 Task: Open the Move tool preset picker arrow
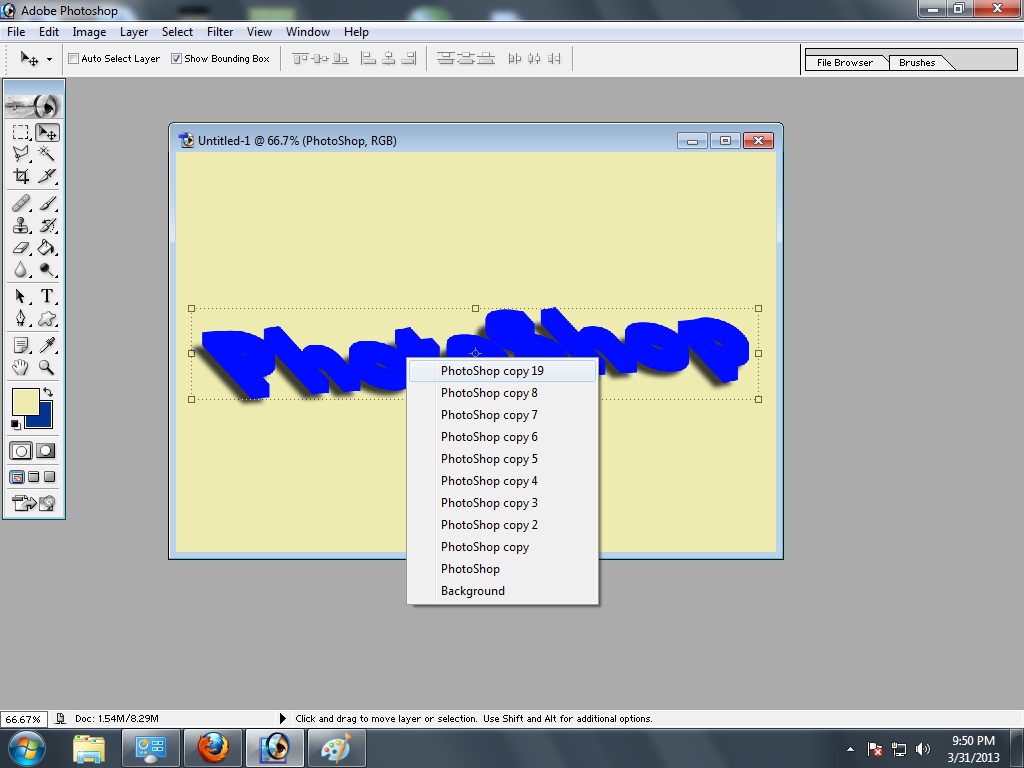click(49, 59)
